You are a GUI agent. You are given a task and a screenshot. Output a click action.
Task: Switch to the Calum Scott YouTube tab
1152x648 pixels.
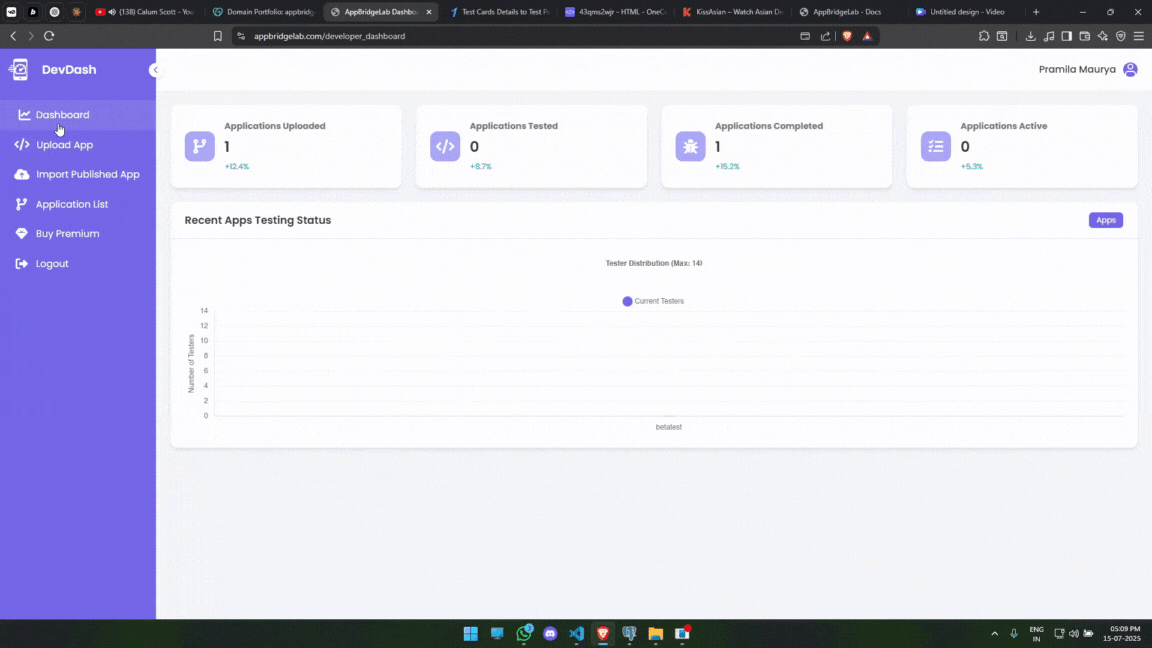click(x=145, y=12)
